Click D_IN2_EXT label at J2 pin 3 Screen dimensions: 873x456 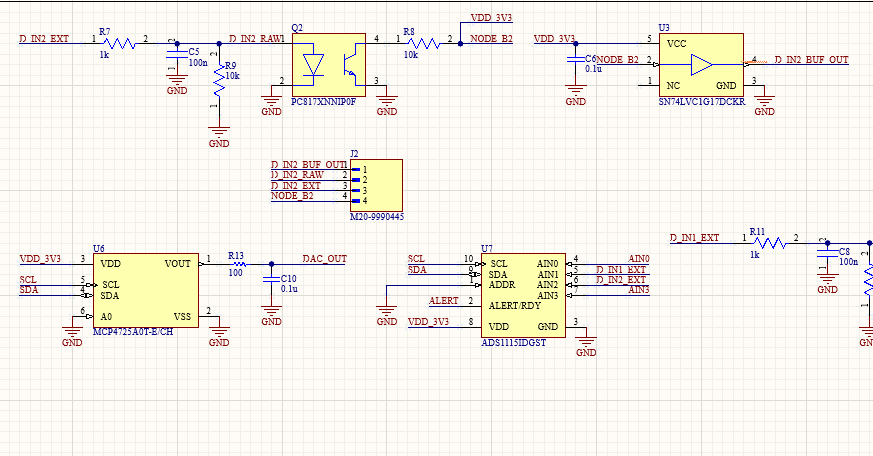[x=296, y=185]
